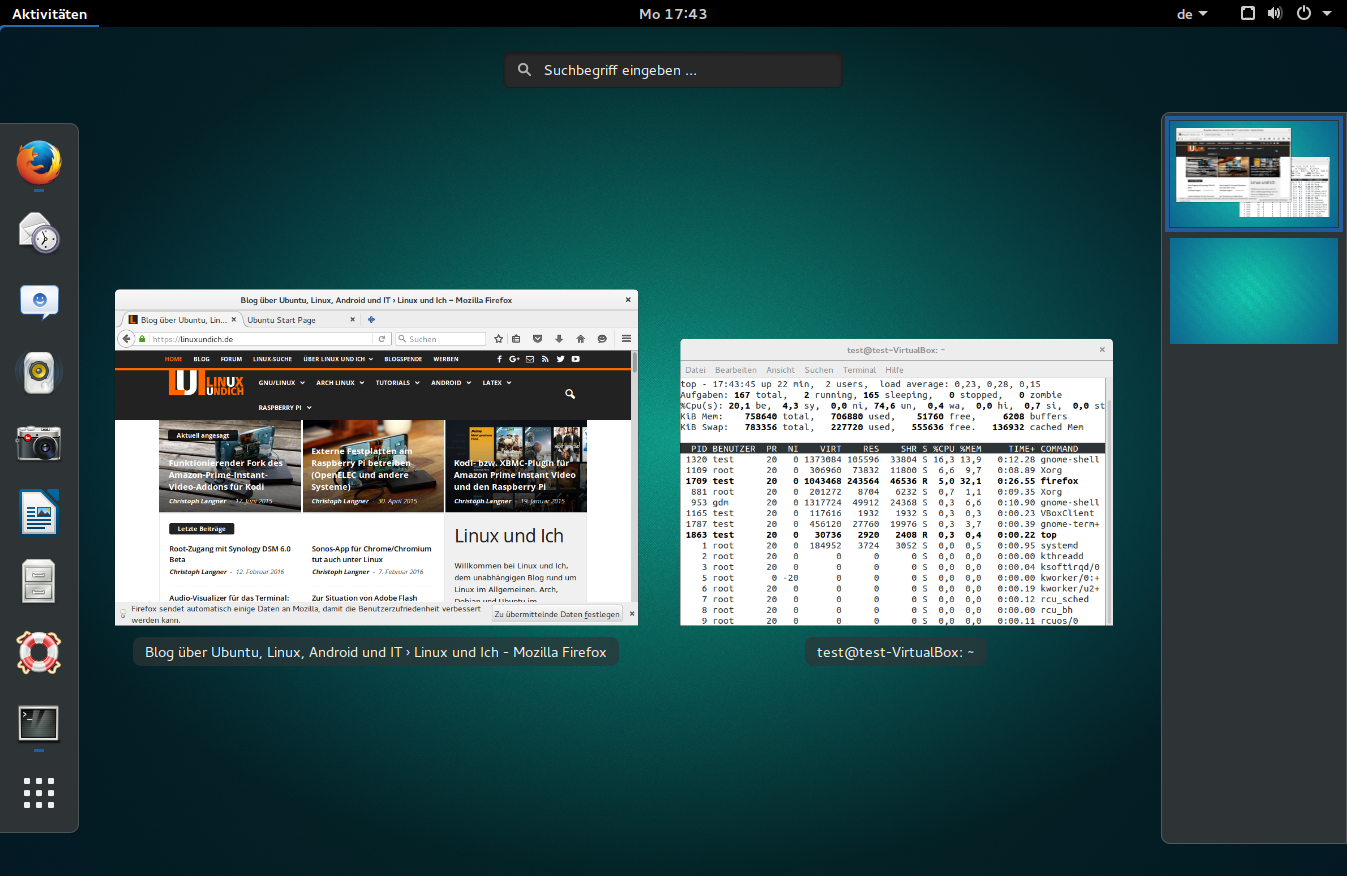Launch Firefox from the dock
Image resolution: width=1347 pixels, height=876 pixels.
[39, 163]
